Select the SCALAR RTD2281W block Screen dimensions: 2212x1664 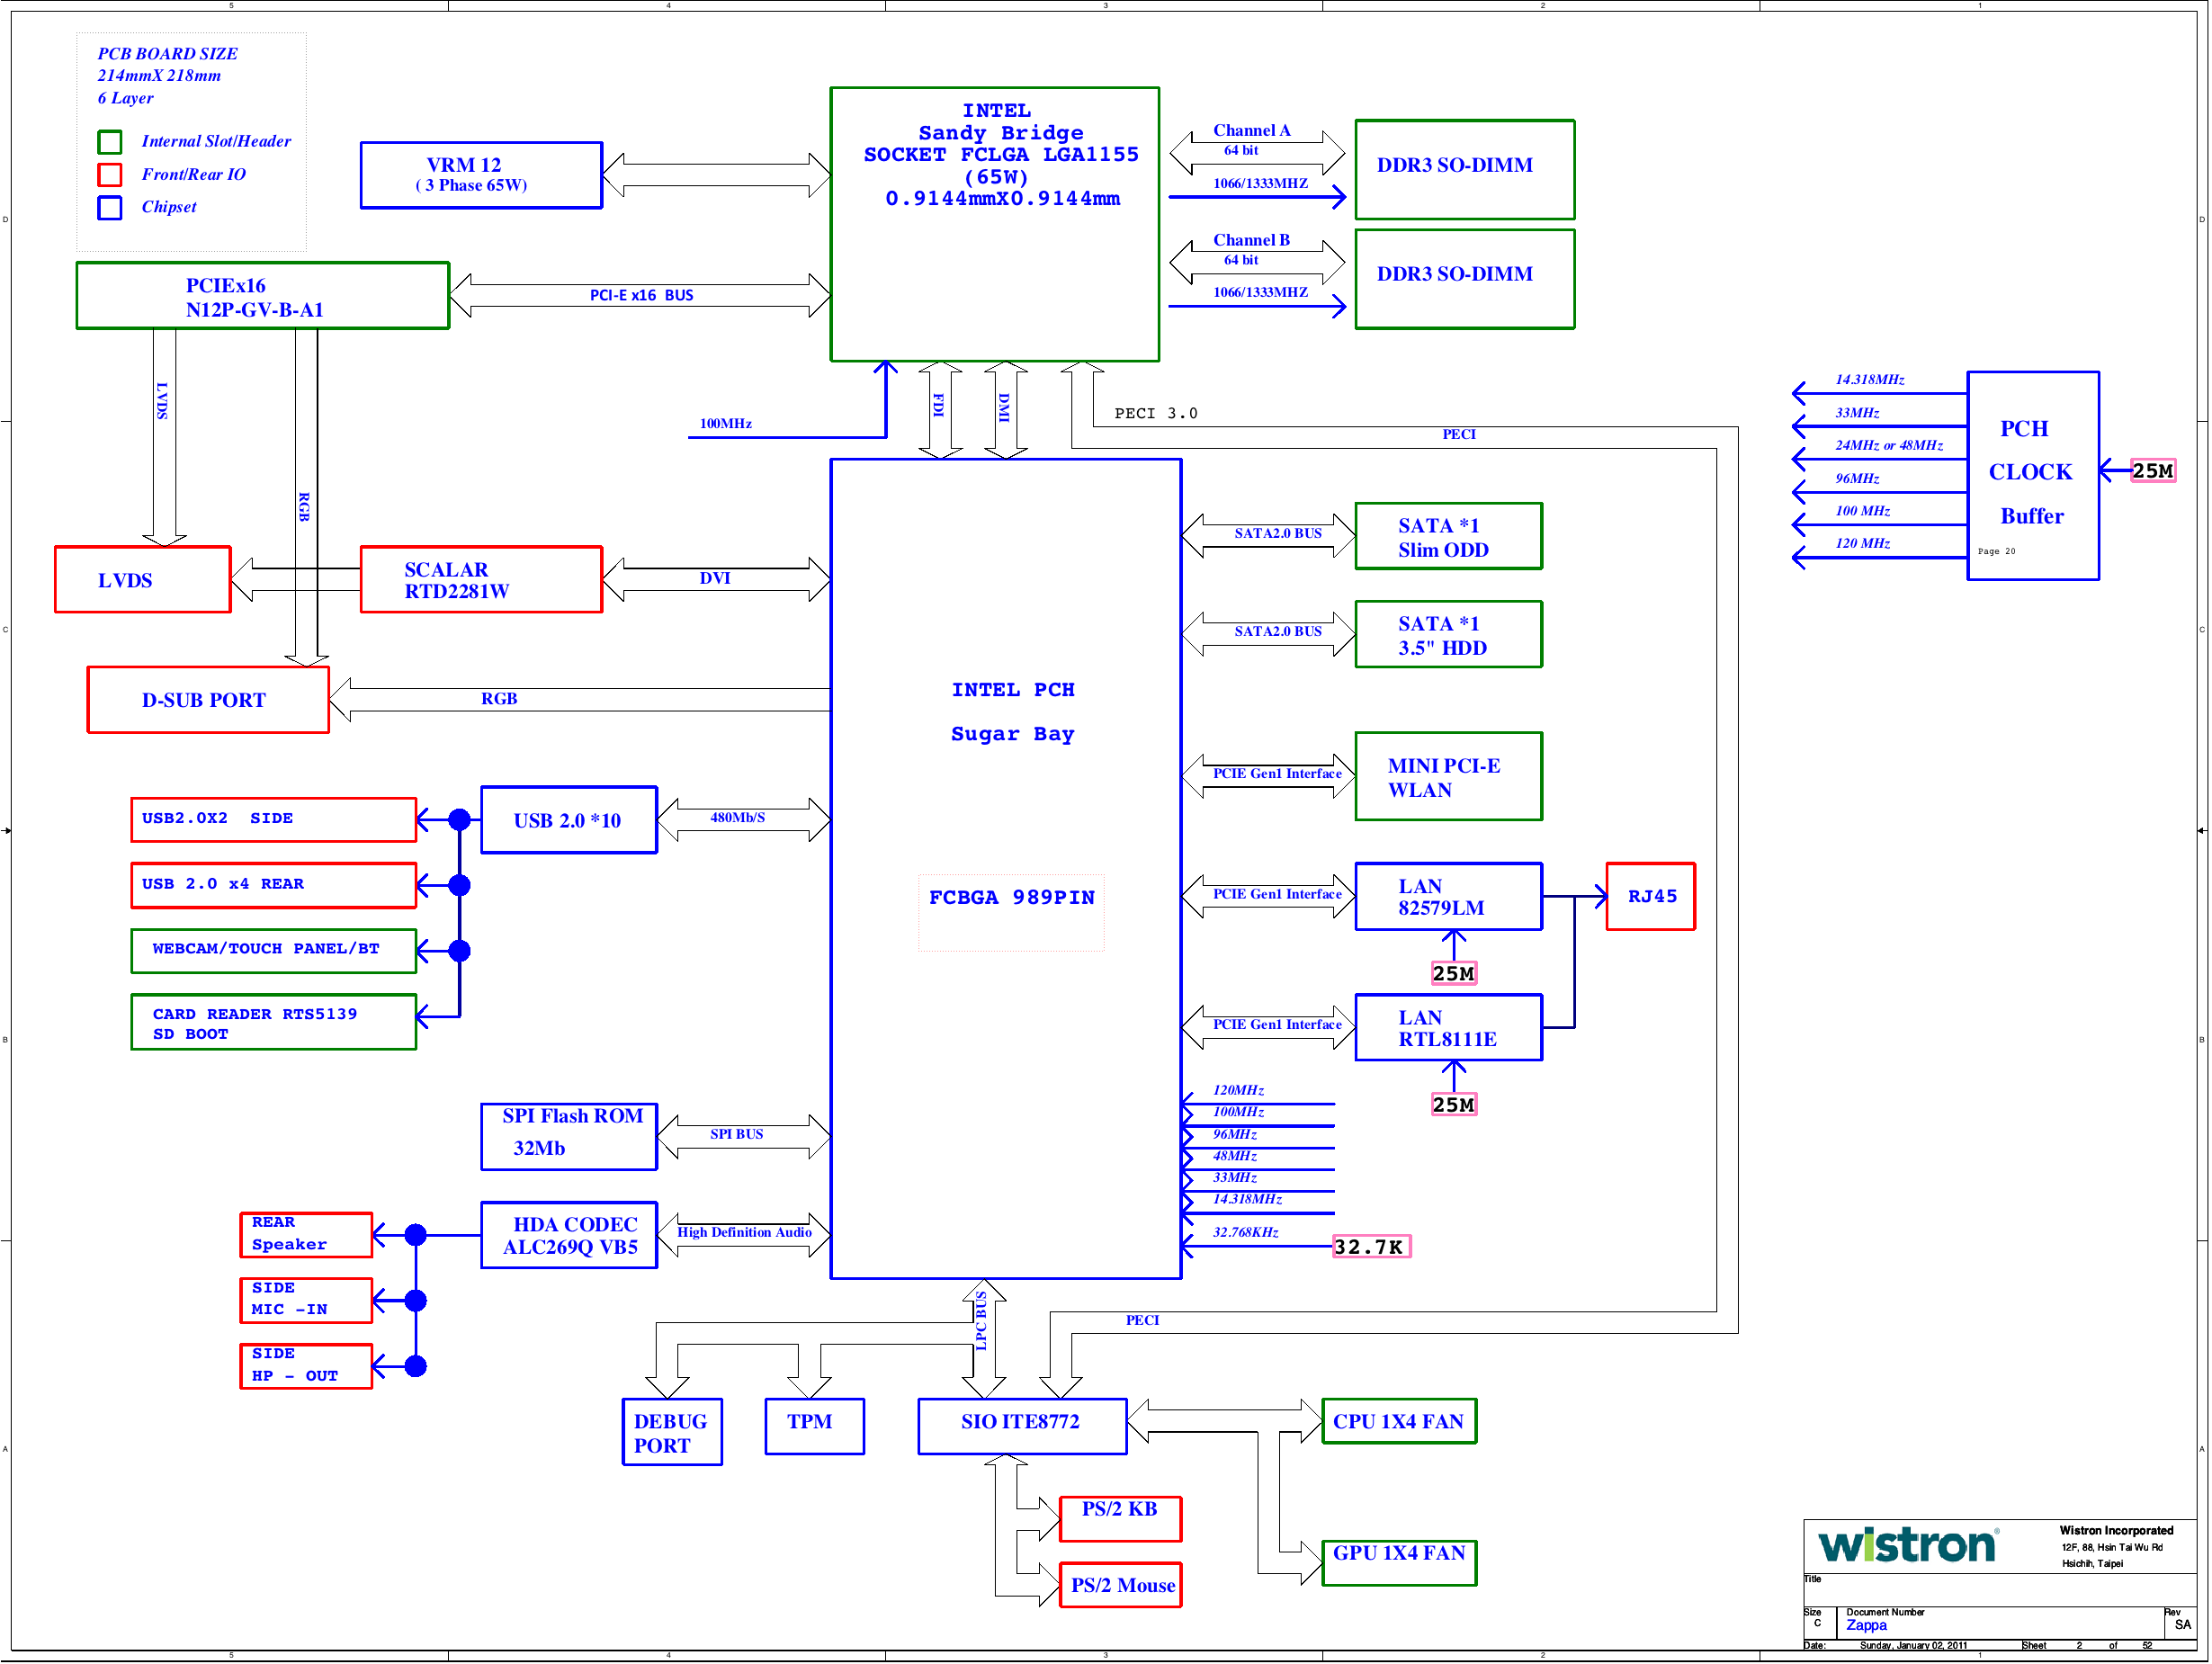(x=481, y=580)
